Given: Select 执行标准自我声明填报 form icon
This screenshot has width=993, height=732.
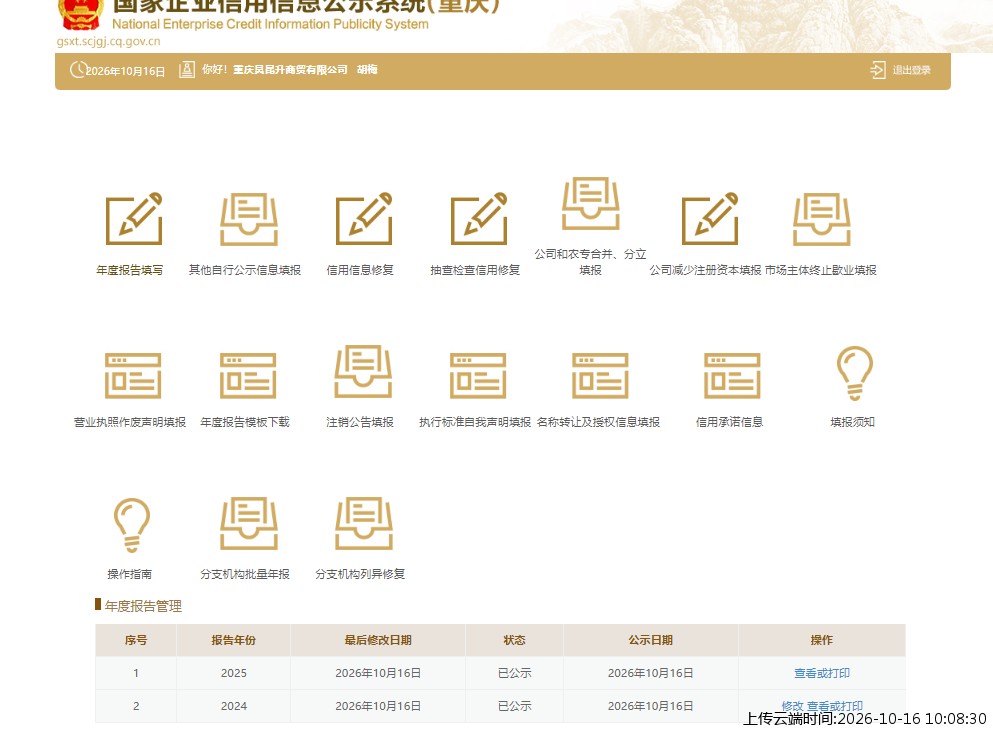Looking at the screenshot, I should pyautogui.click(x=478, y=375).
